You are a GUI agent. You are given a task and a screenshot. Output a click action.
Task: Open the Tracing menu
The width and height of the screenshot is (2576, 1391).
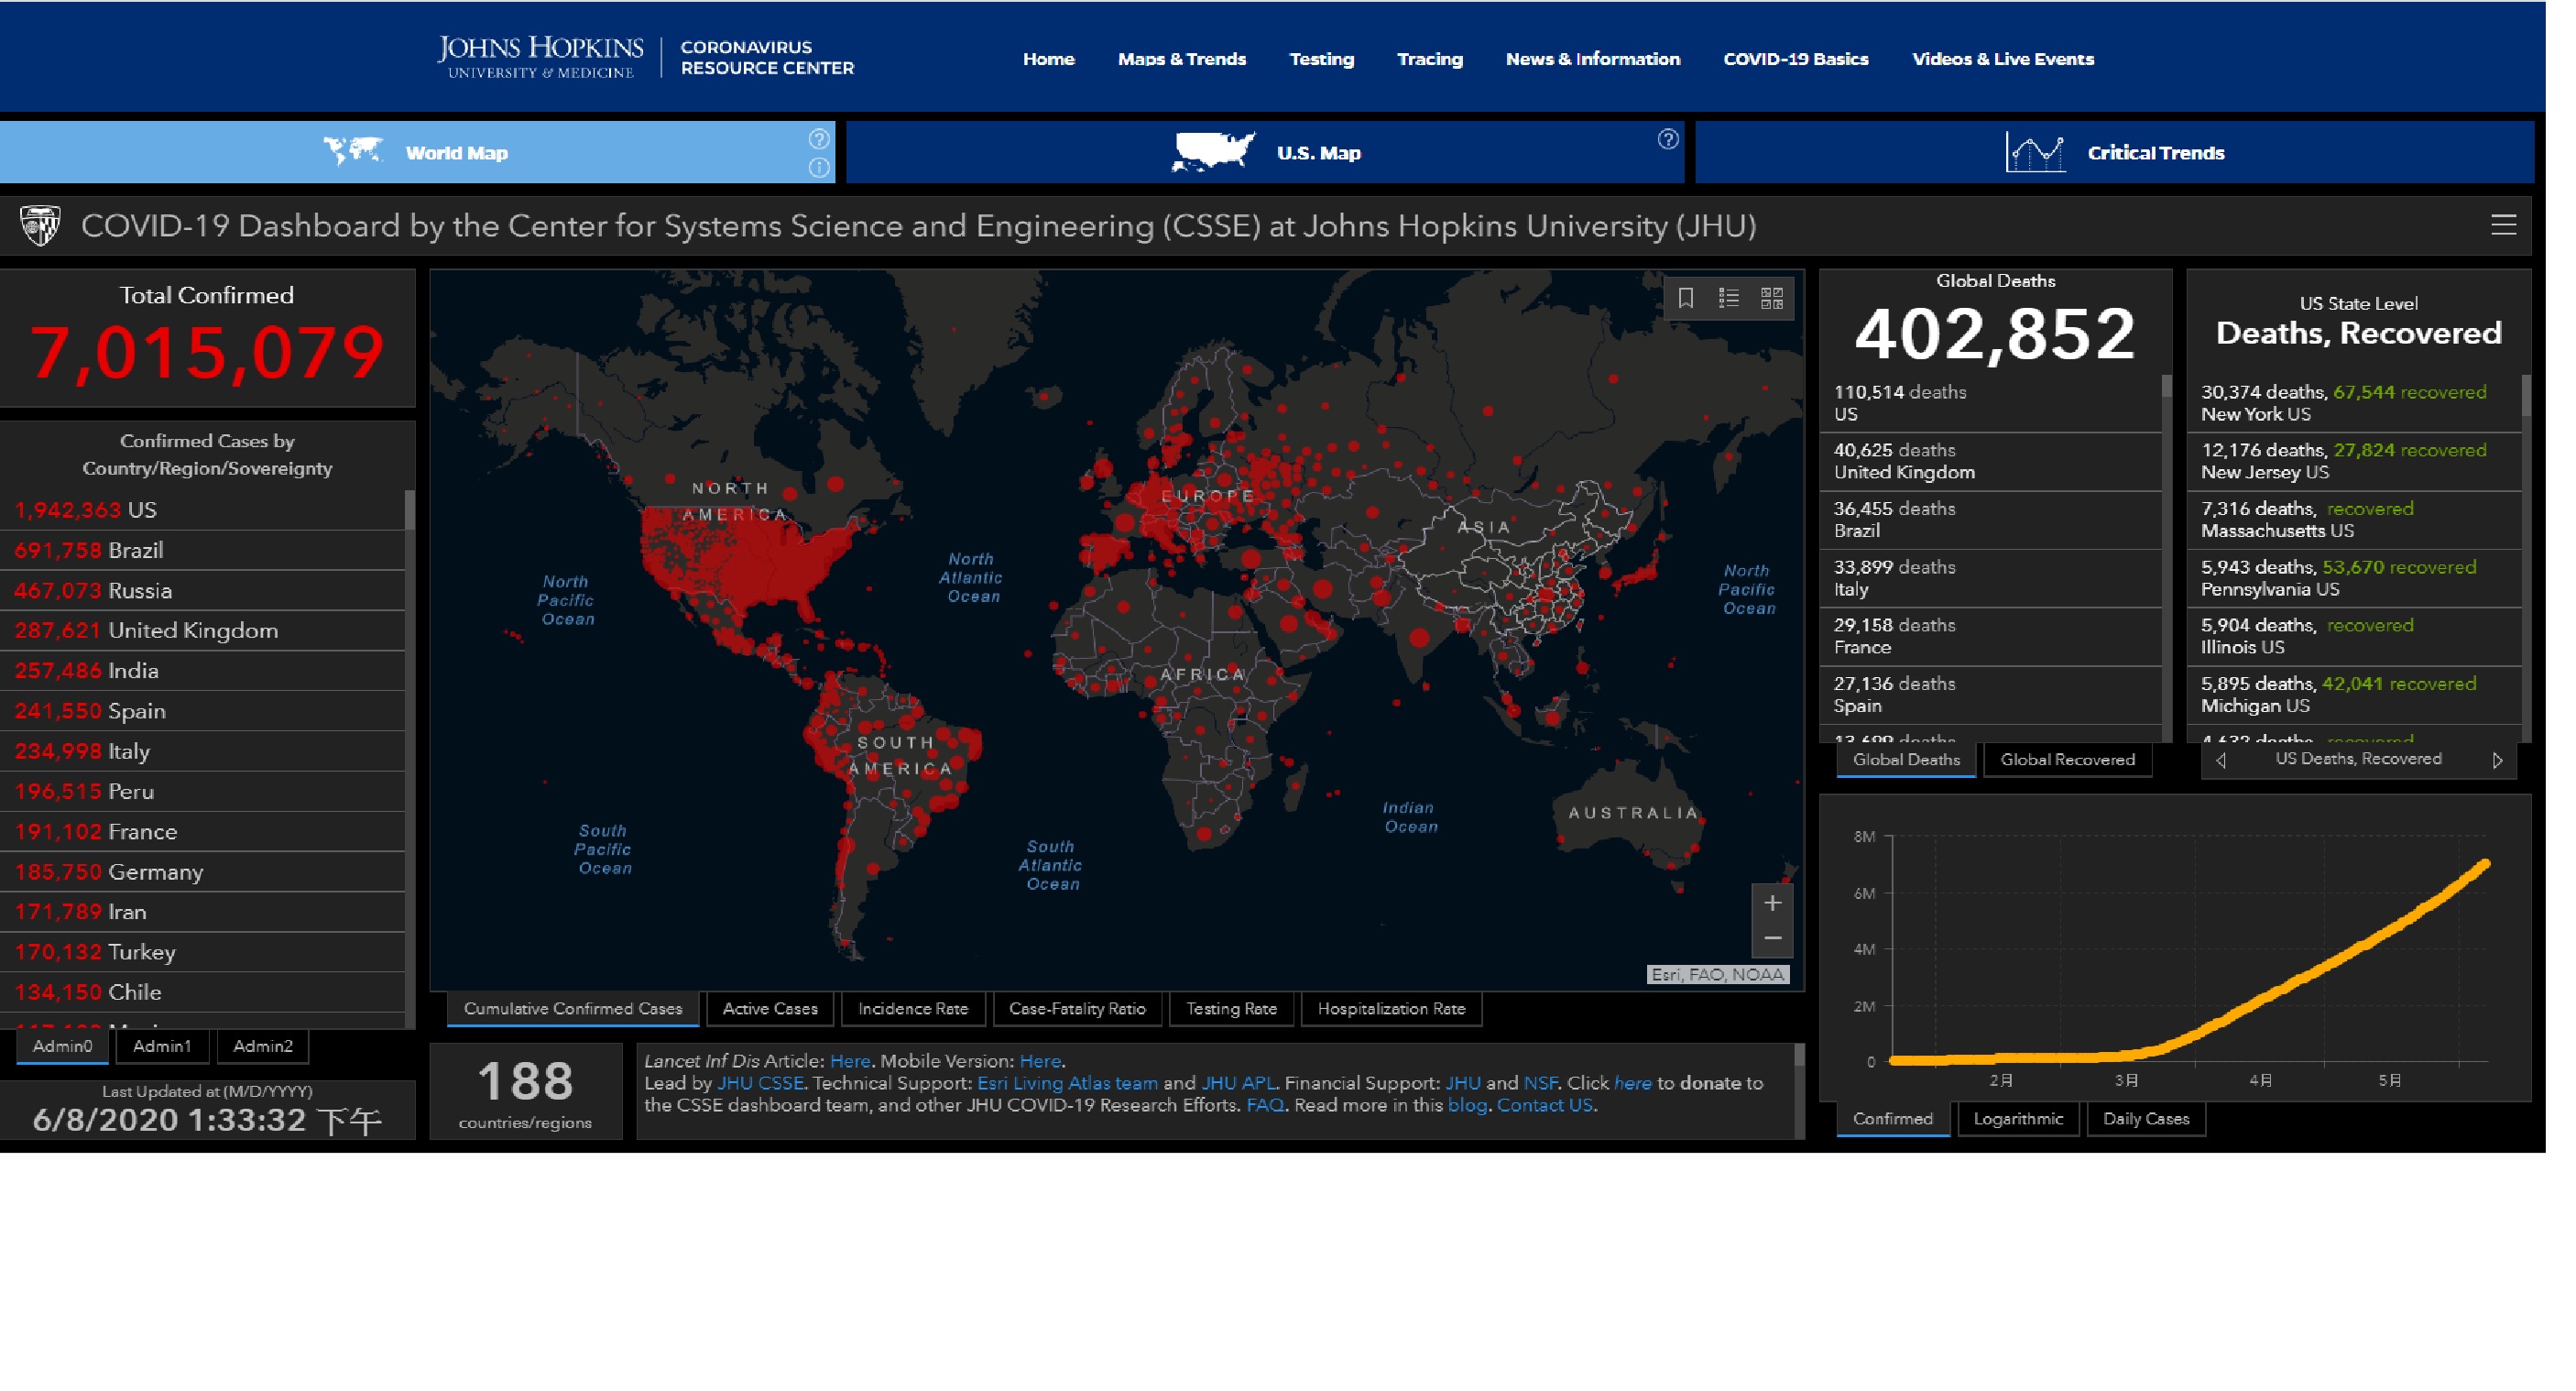point(1430,59)
